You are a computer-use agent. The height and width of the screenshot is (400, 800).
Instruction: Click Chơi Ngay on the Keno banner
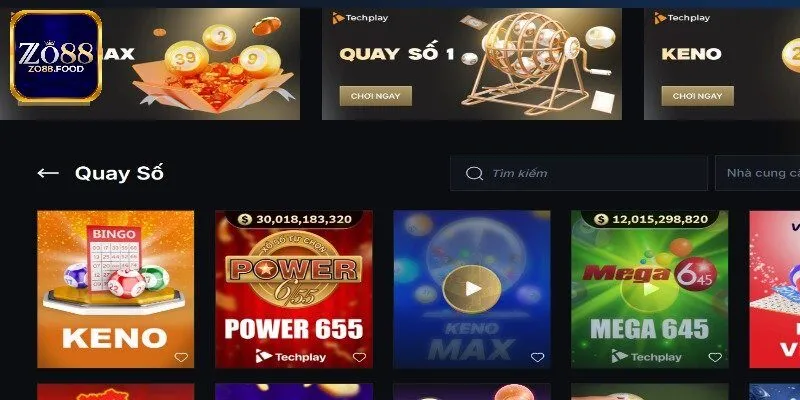pos(697,96)
